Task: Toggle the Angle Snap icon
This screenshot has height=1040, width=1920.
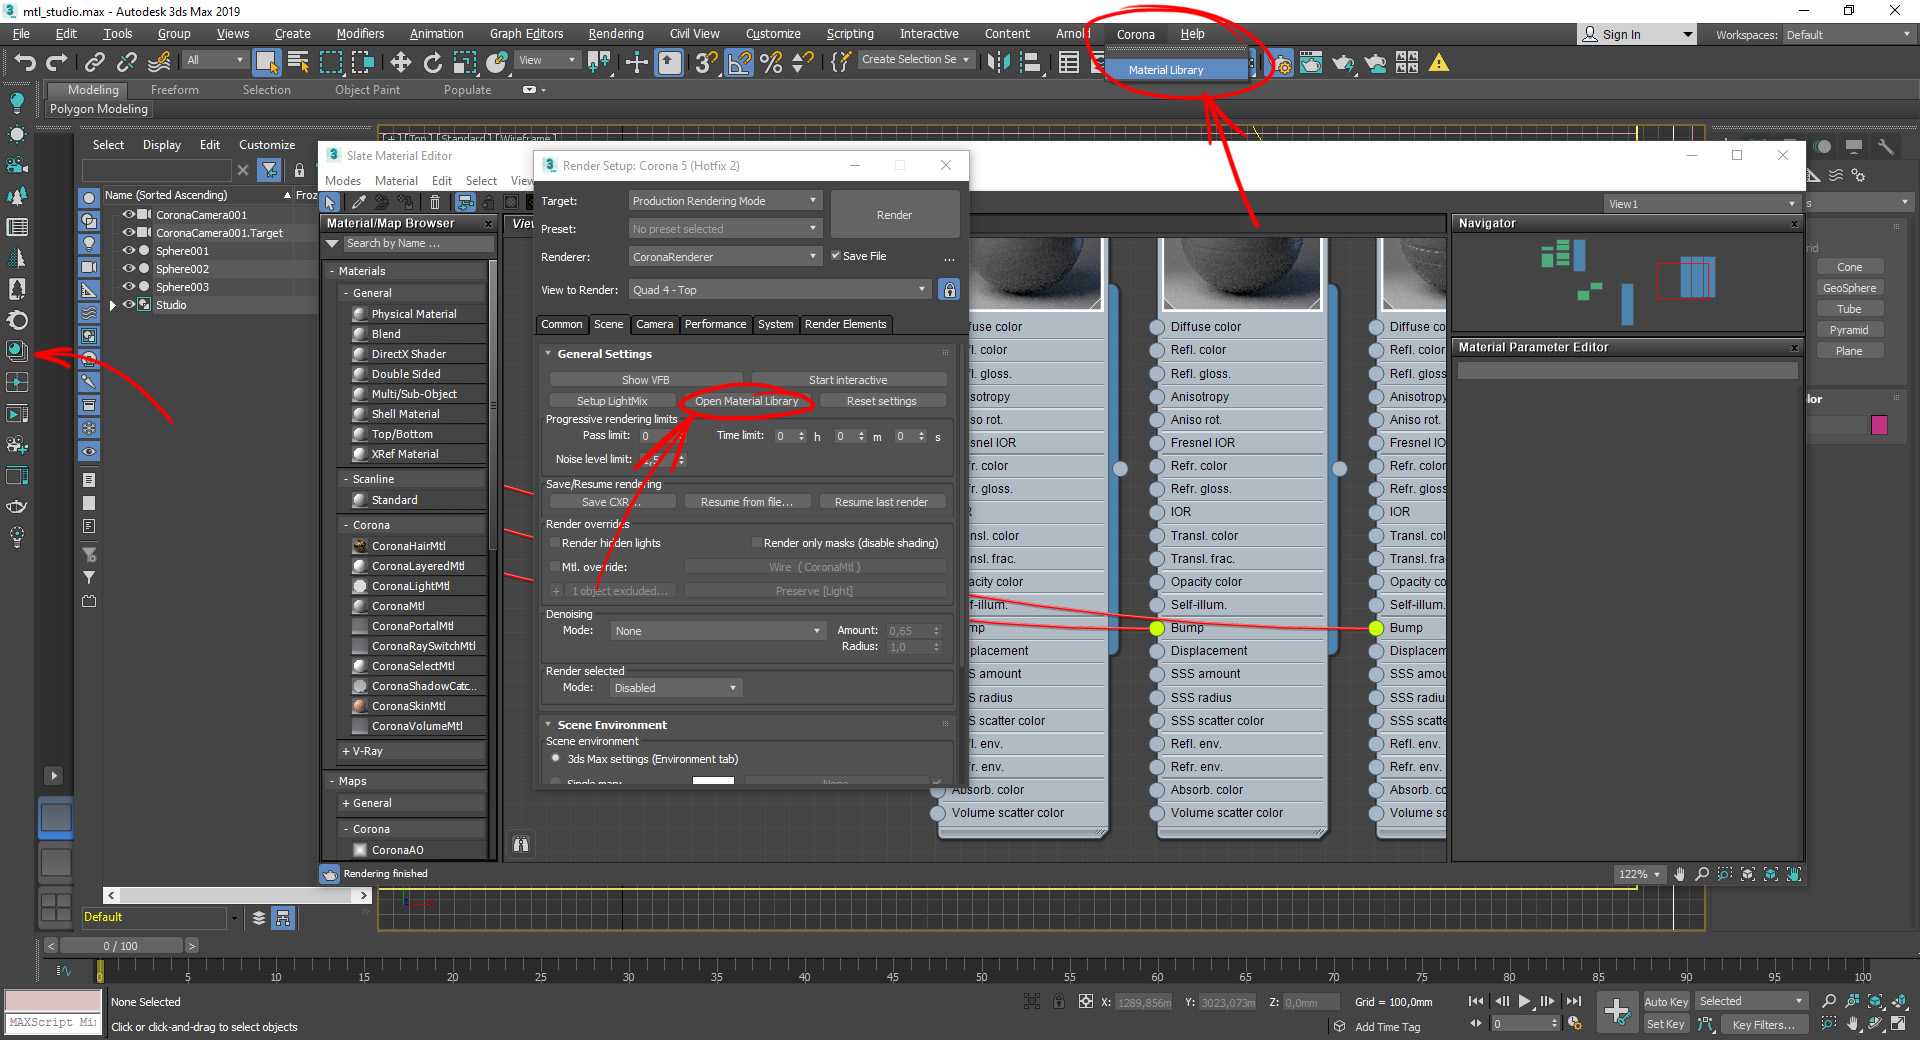Action: point(739,63)
